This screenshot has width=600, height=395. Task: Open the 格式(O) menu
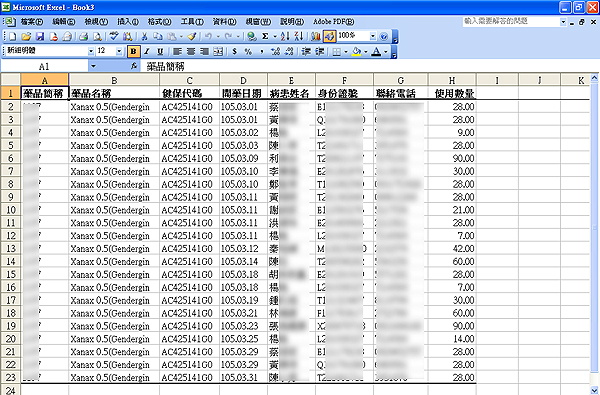click(160, 21)
